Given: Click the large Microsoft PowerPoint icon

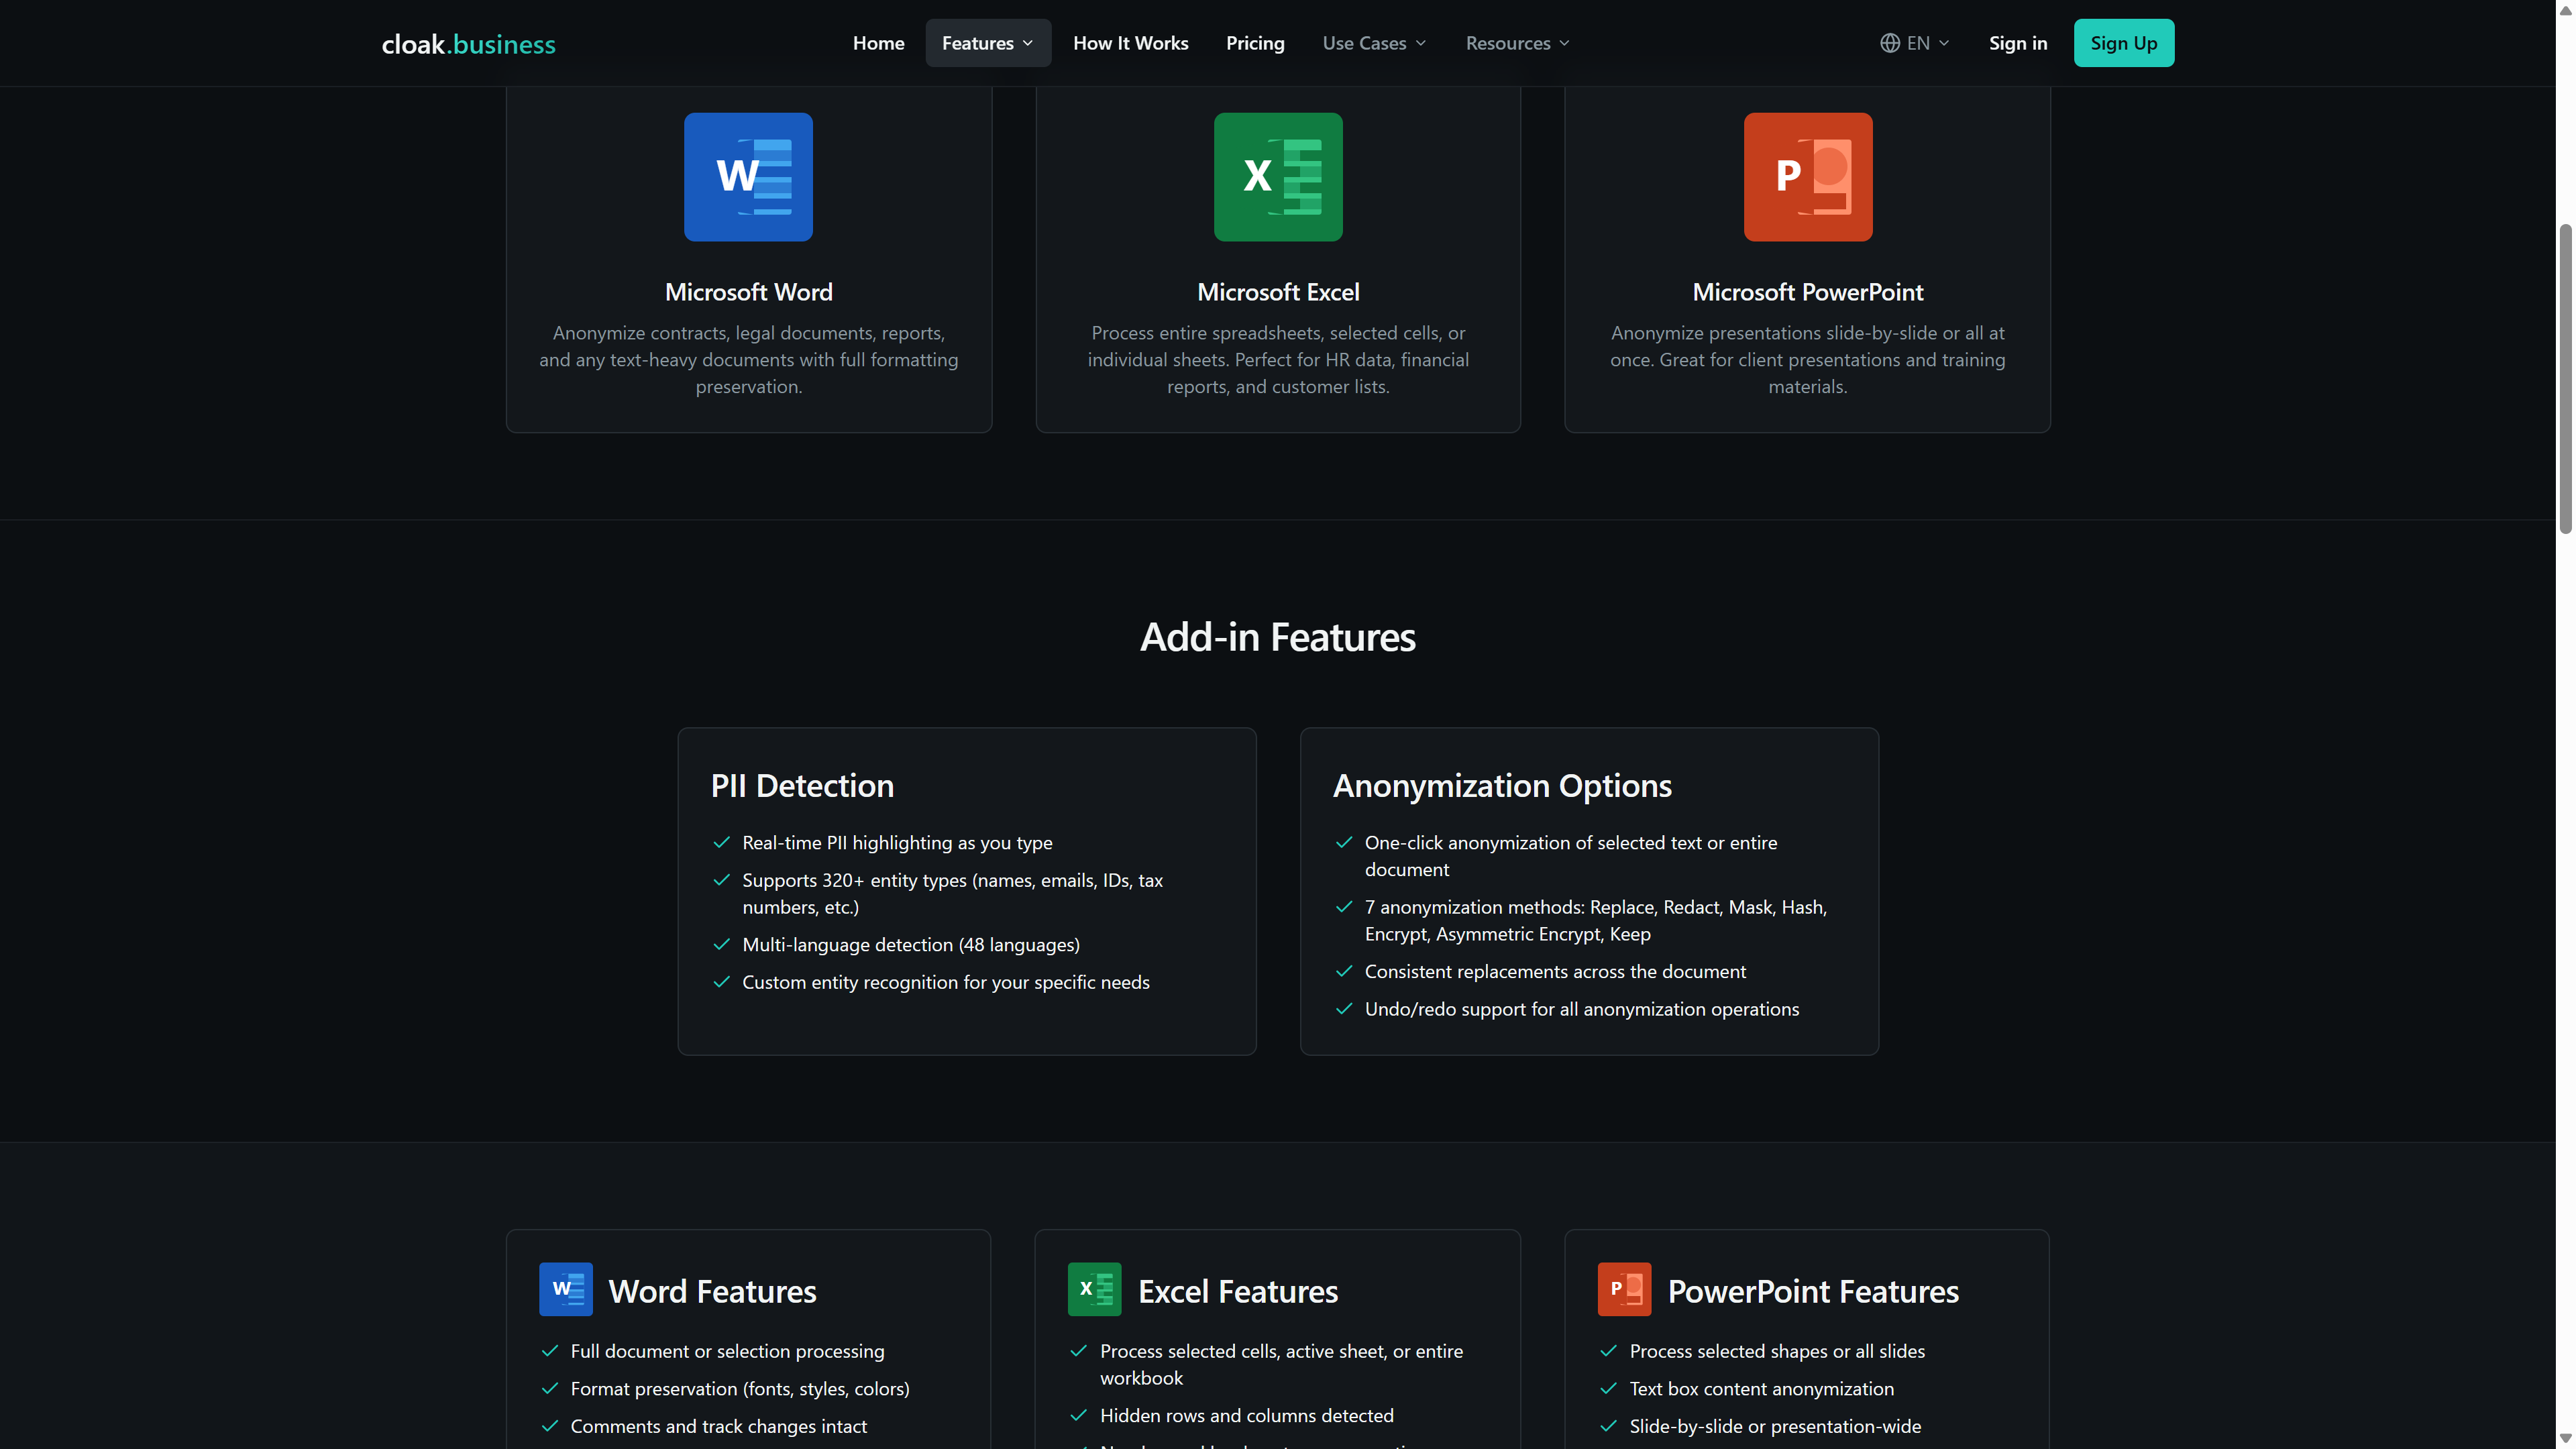Looking at the screenshot, I should [1808, 177].
